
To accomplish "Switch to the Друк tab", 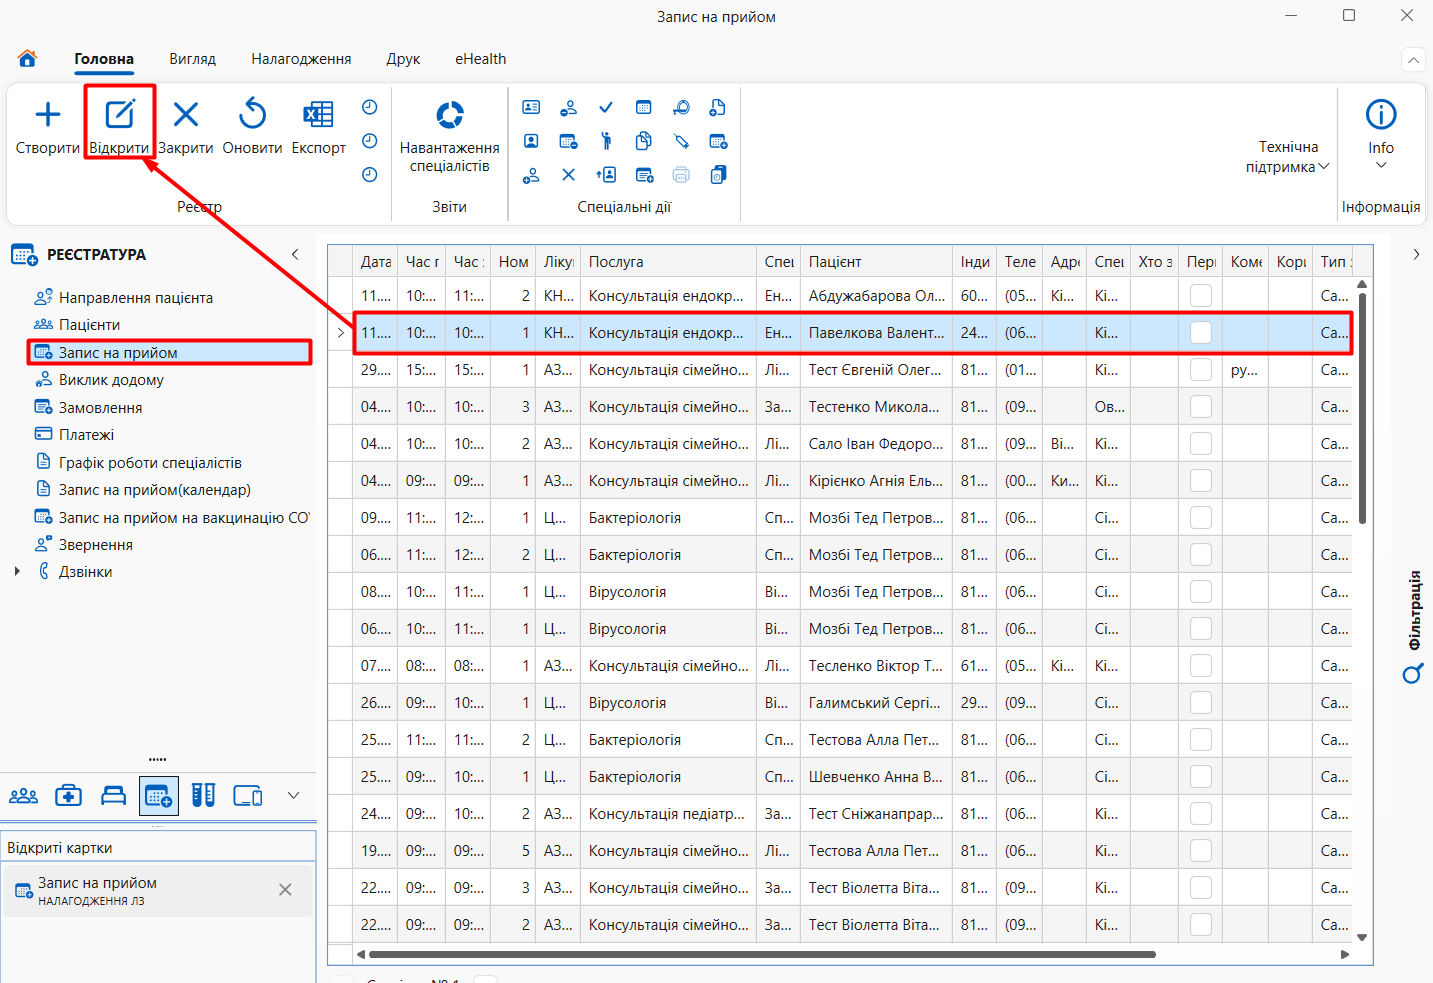I will (403, 59).
